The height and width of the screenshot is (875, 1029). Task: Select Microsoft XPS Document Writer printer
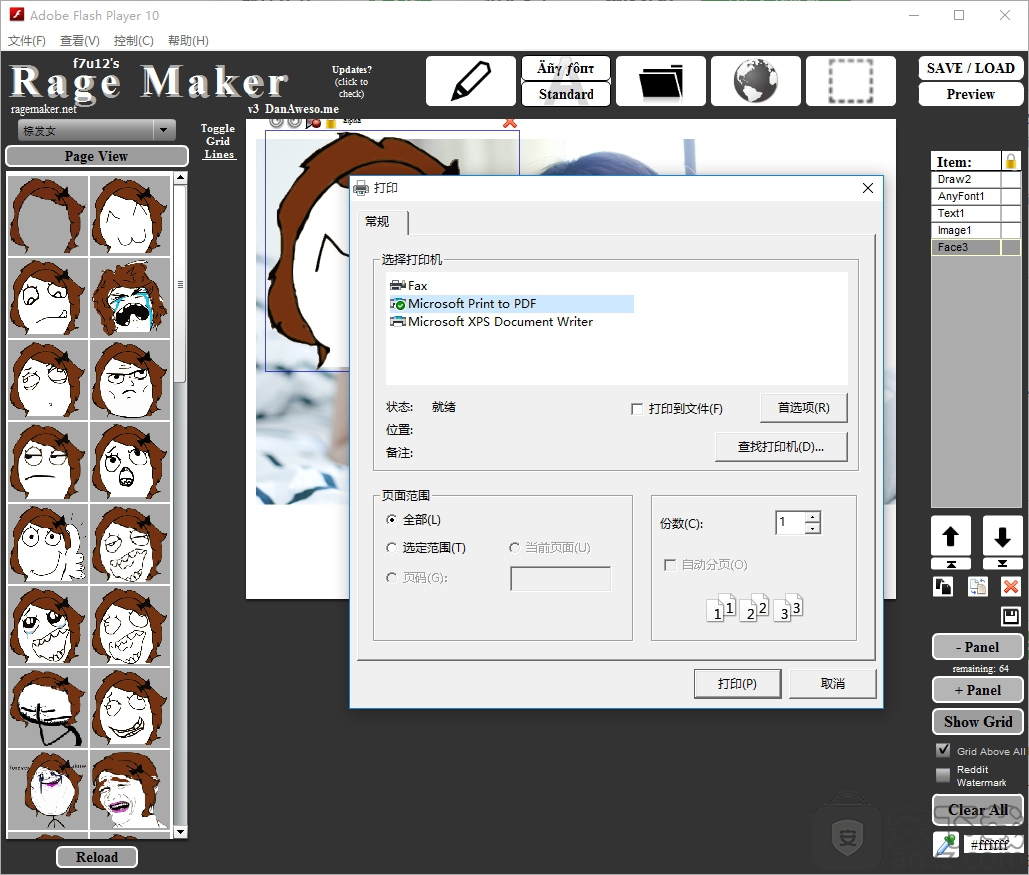tap(492, 322)
